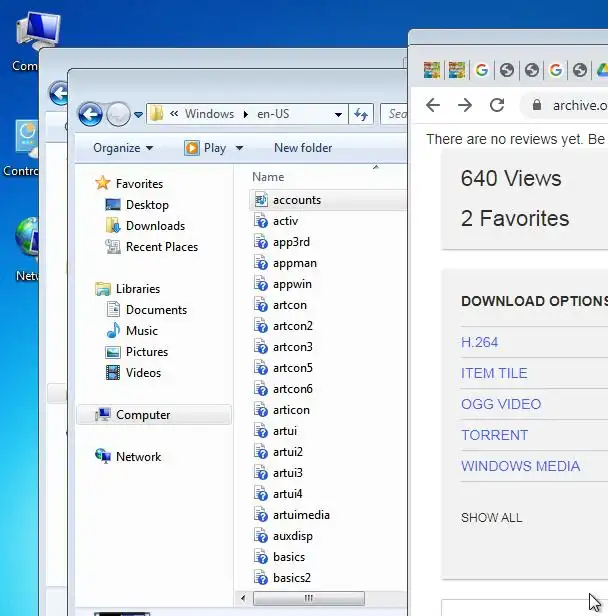Sort files by the Name column header
The width and height of the screenshot is (608, 616).
pos(268,177)
